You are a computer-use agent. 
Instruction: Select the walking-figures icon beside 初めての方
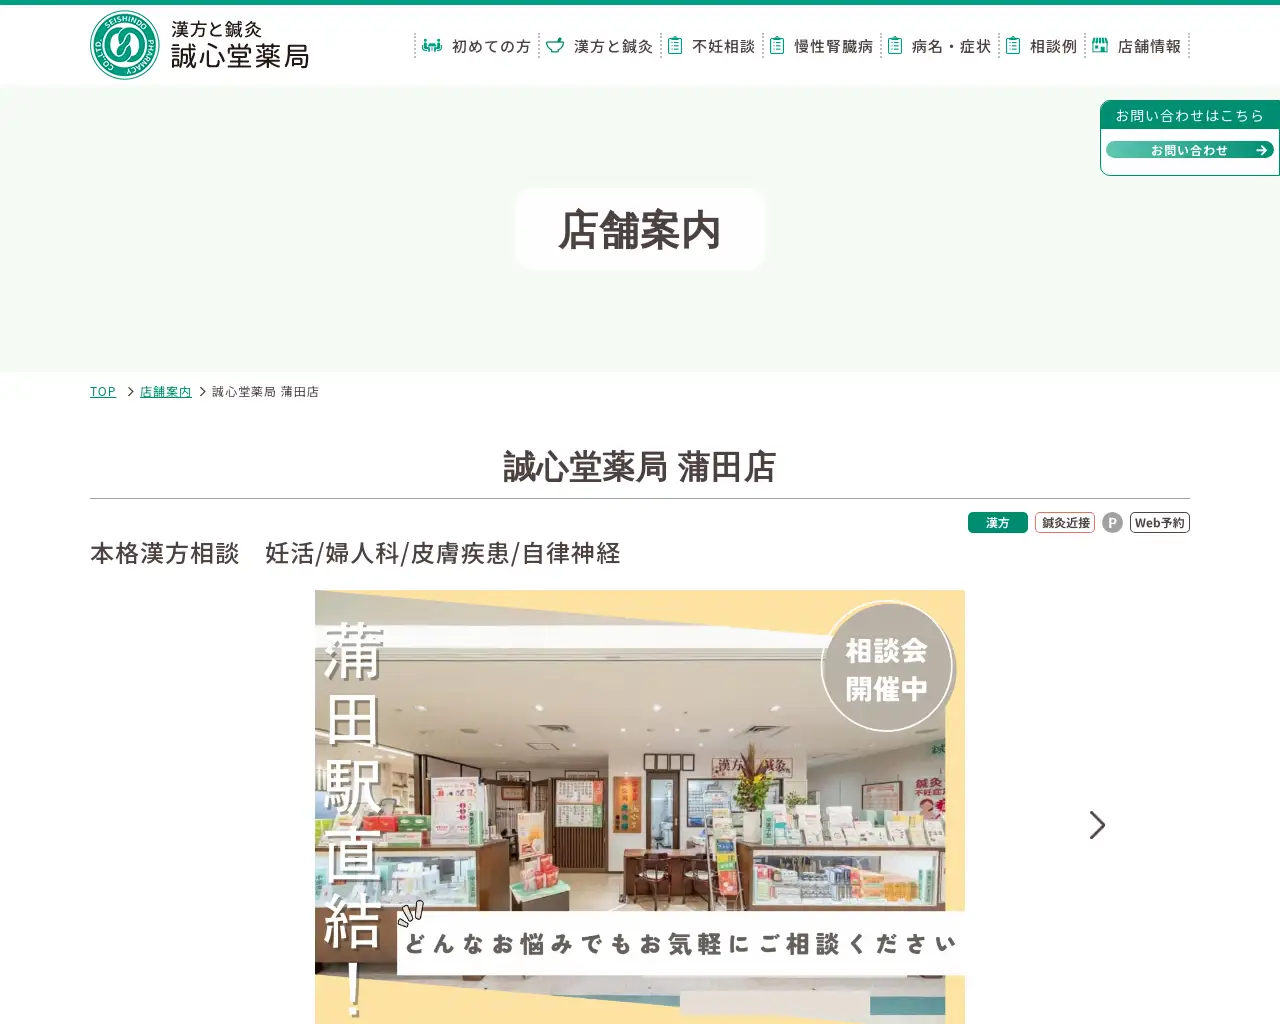click(x=431, y=45)
